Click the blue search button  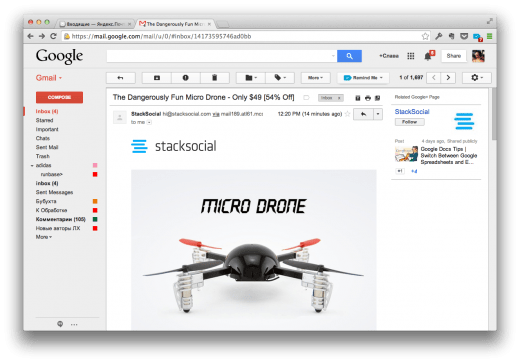pyautogui.click(x=349, y=56)
